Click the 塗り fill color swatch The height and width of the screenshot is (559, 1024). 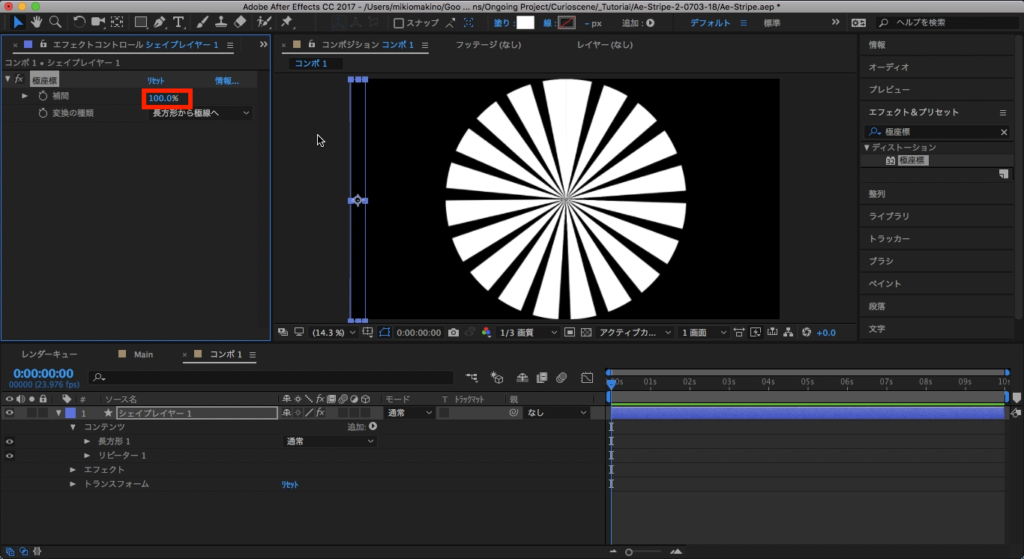pos(525,22)
